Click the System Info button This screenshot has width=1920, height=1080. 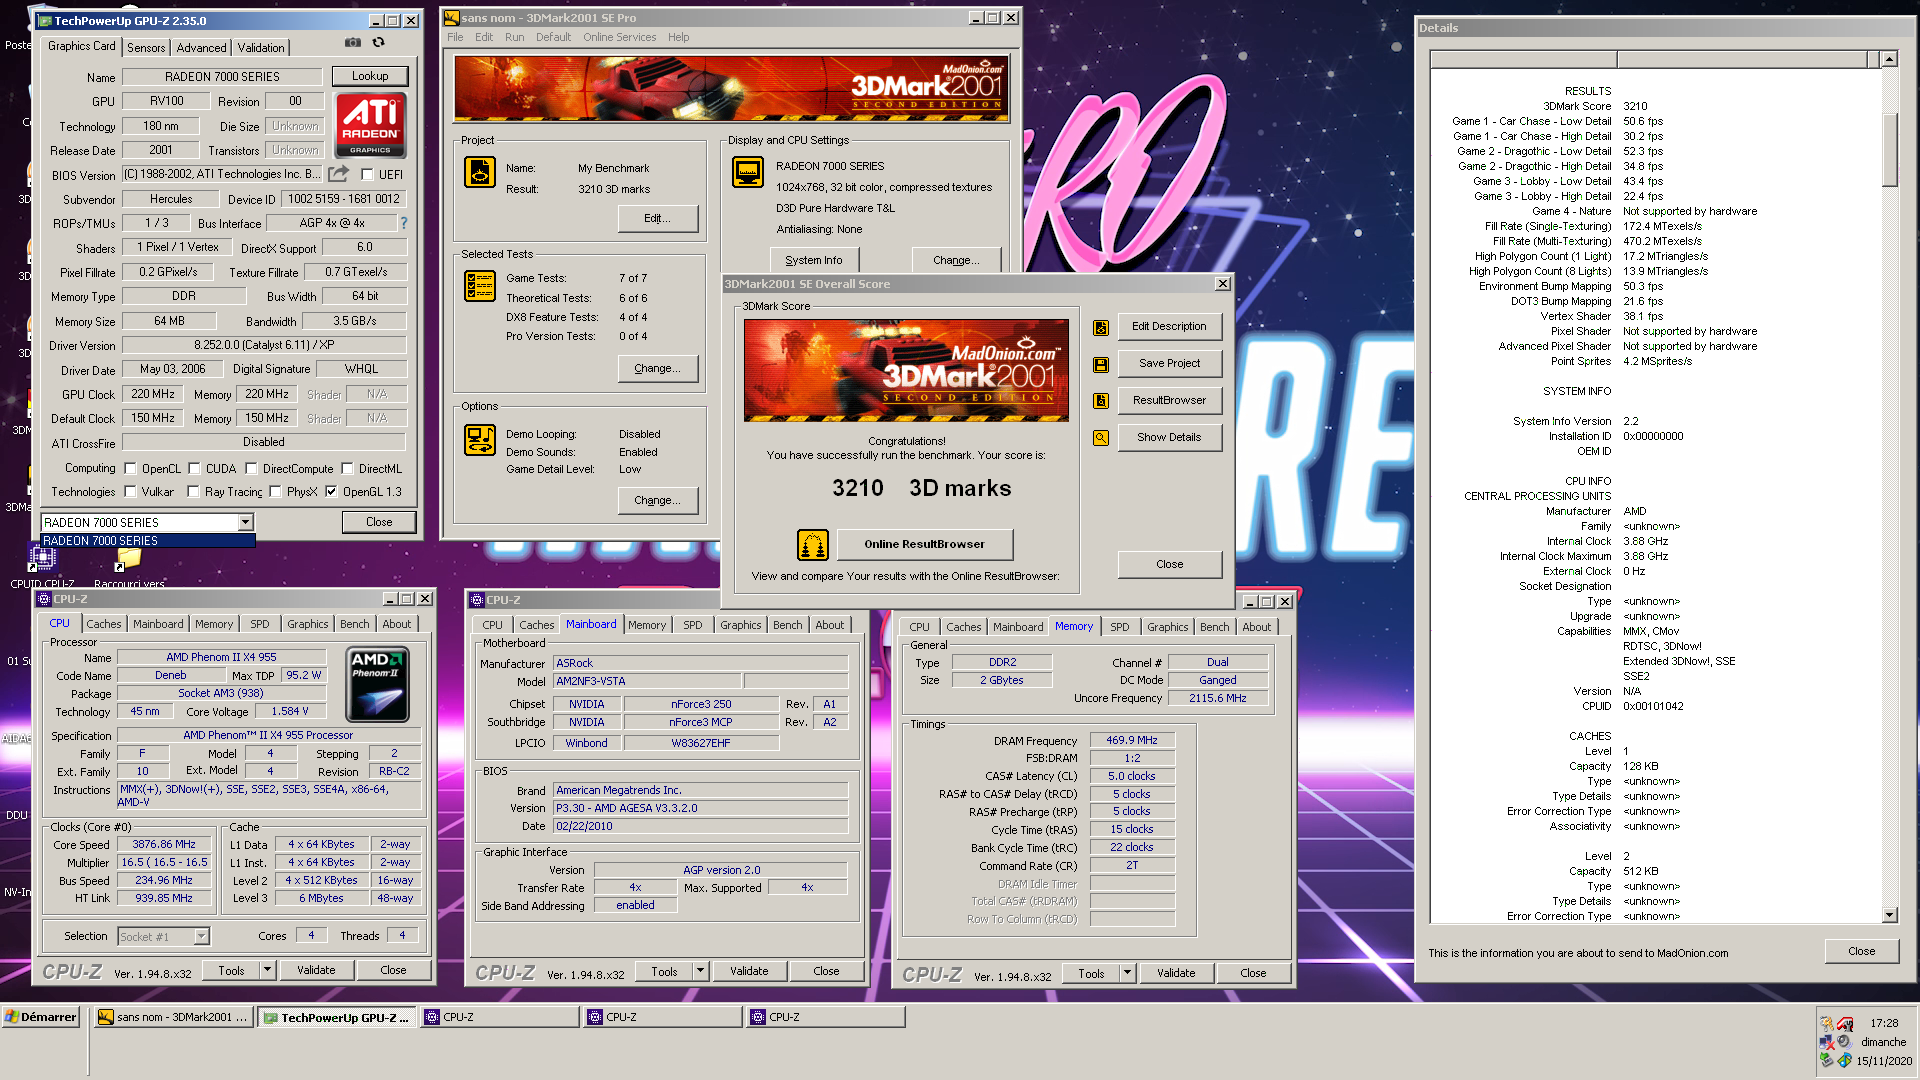pyautogui.click(x=813, y=260)
